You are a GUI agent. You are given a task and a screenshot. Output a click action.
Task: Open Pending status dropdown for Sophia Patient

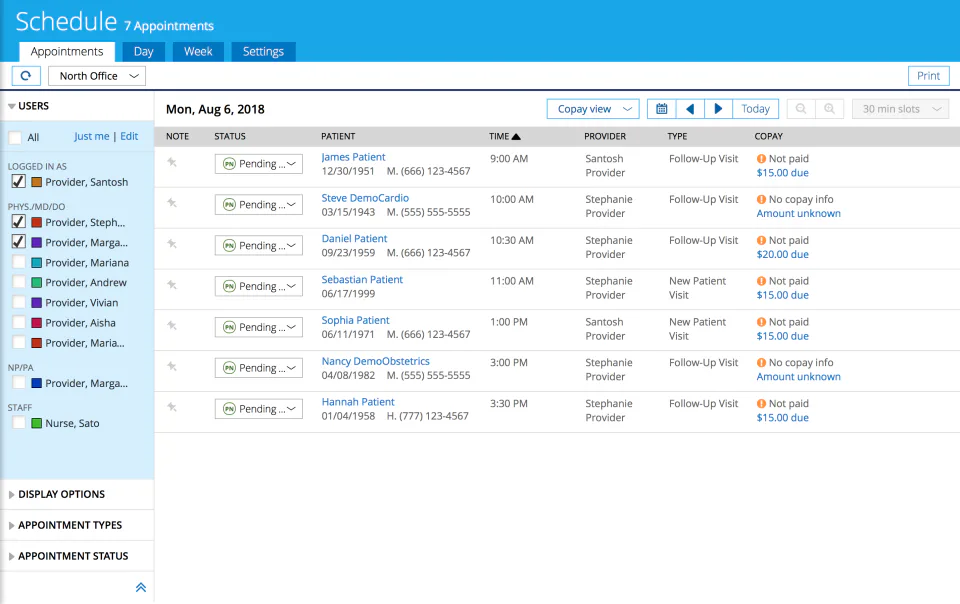(258, 327)
